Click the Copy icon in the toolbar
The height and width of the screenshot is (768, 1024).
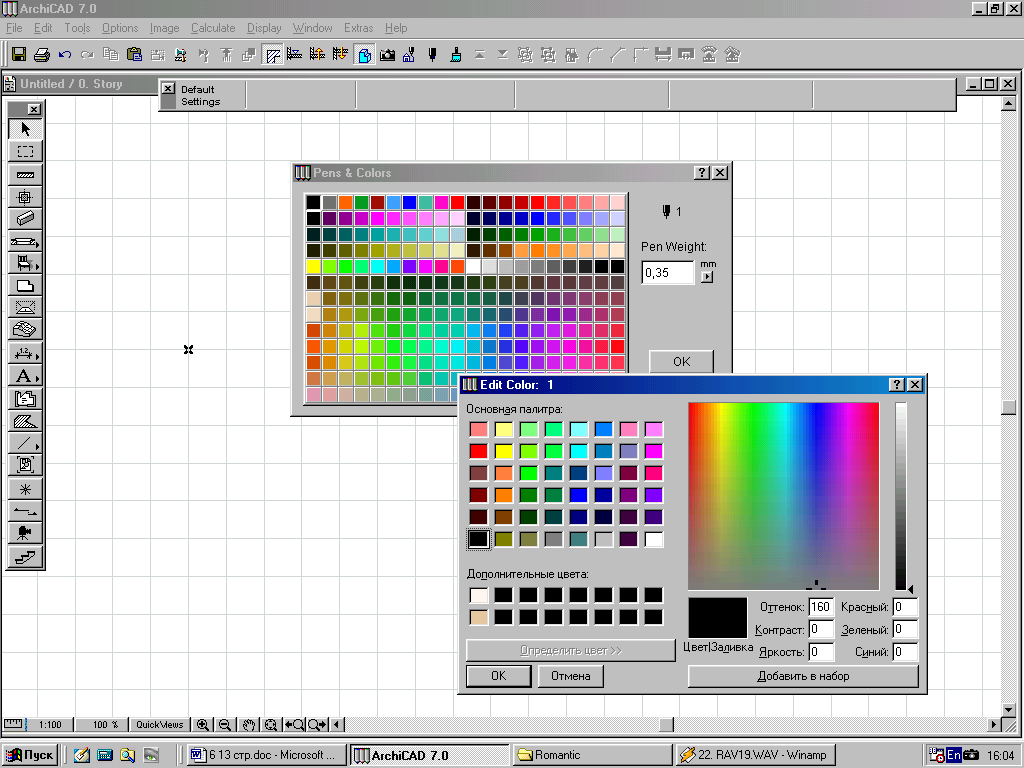pos(111,55)
